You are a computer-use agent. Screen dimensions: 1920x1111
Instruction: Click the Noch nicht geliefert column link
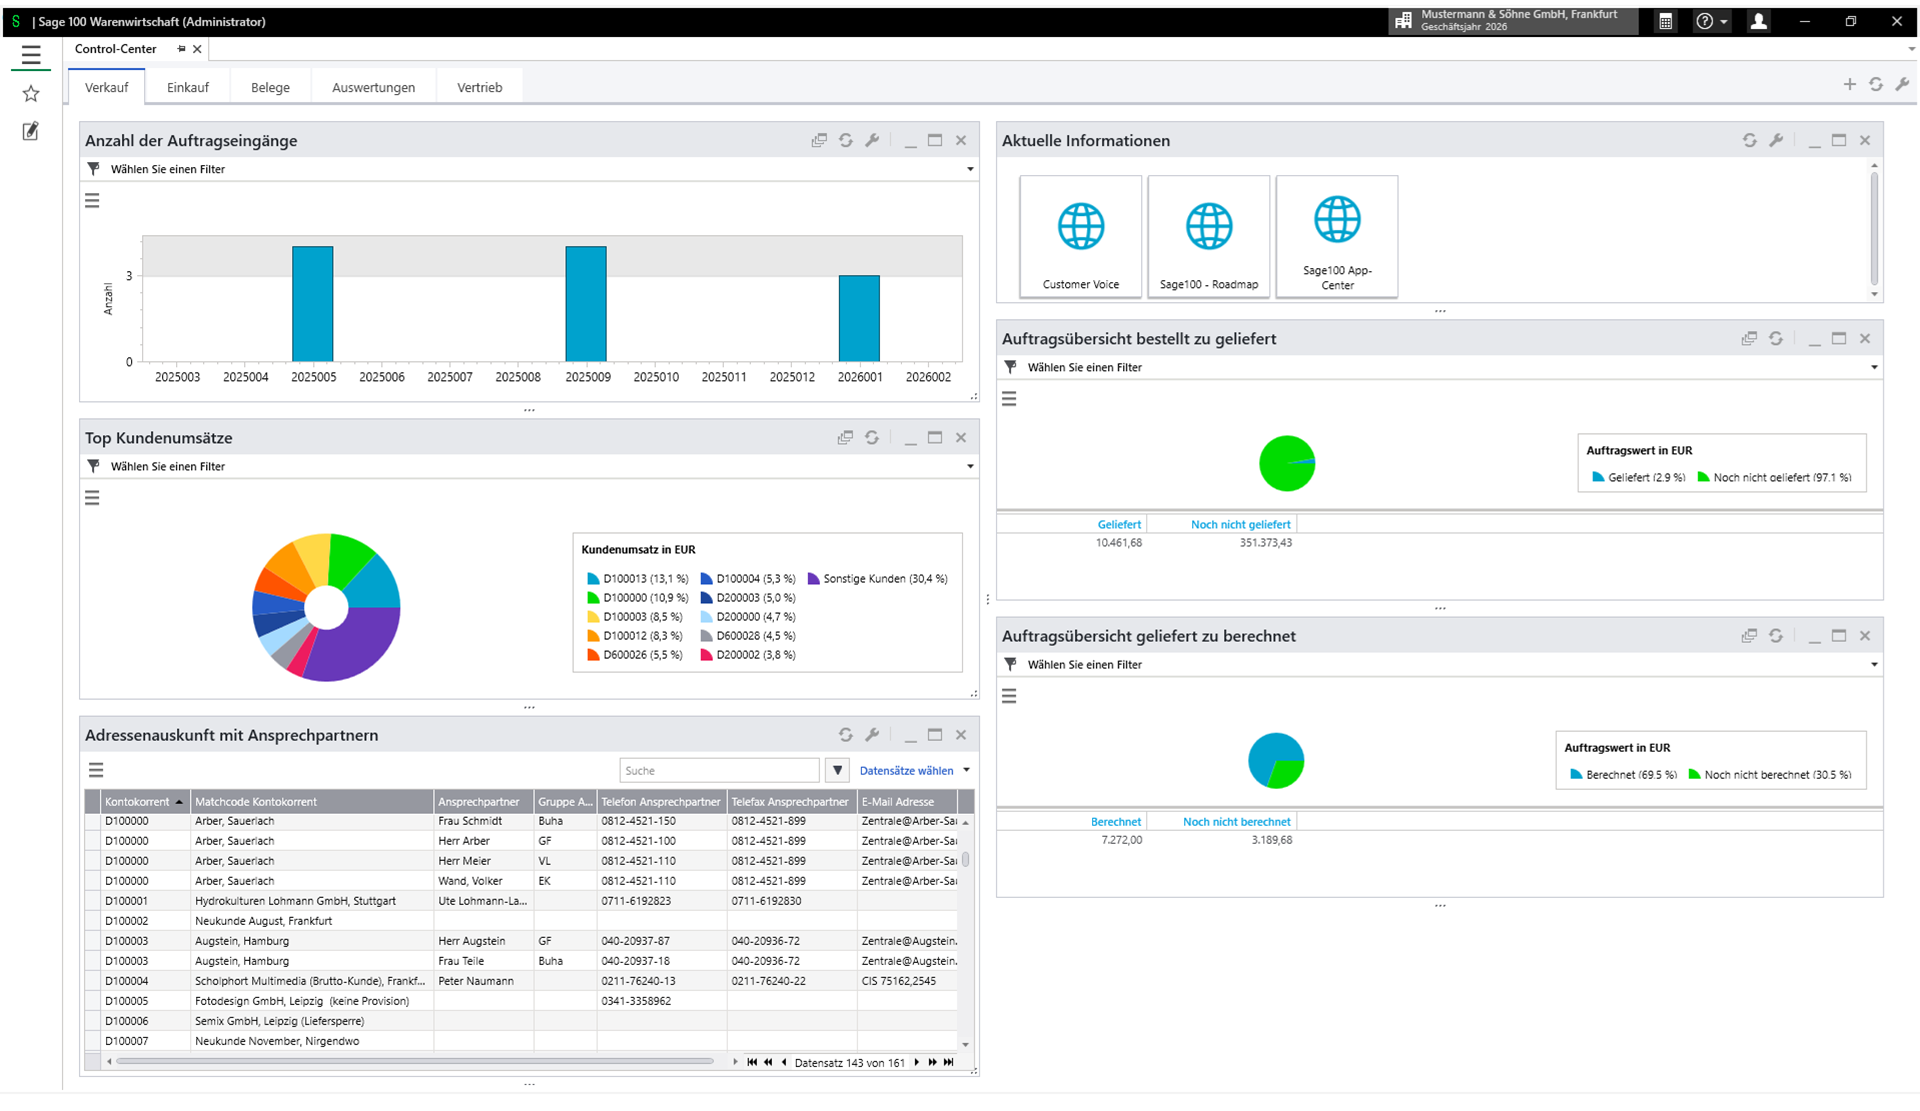click(x=1240, y=524)
